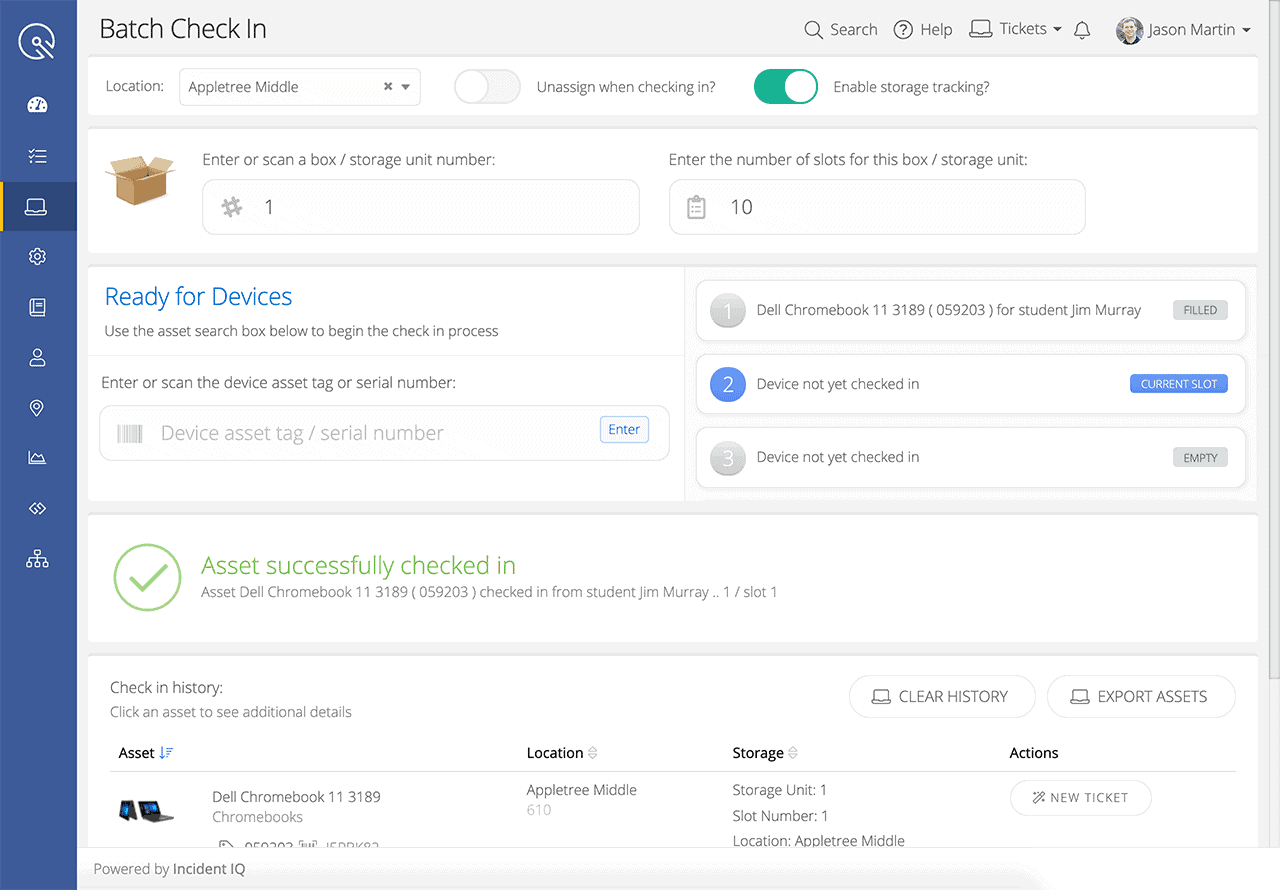
Task: Enable Unassign when checking in
Action: point(487,87)
